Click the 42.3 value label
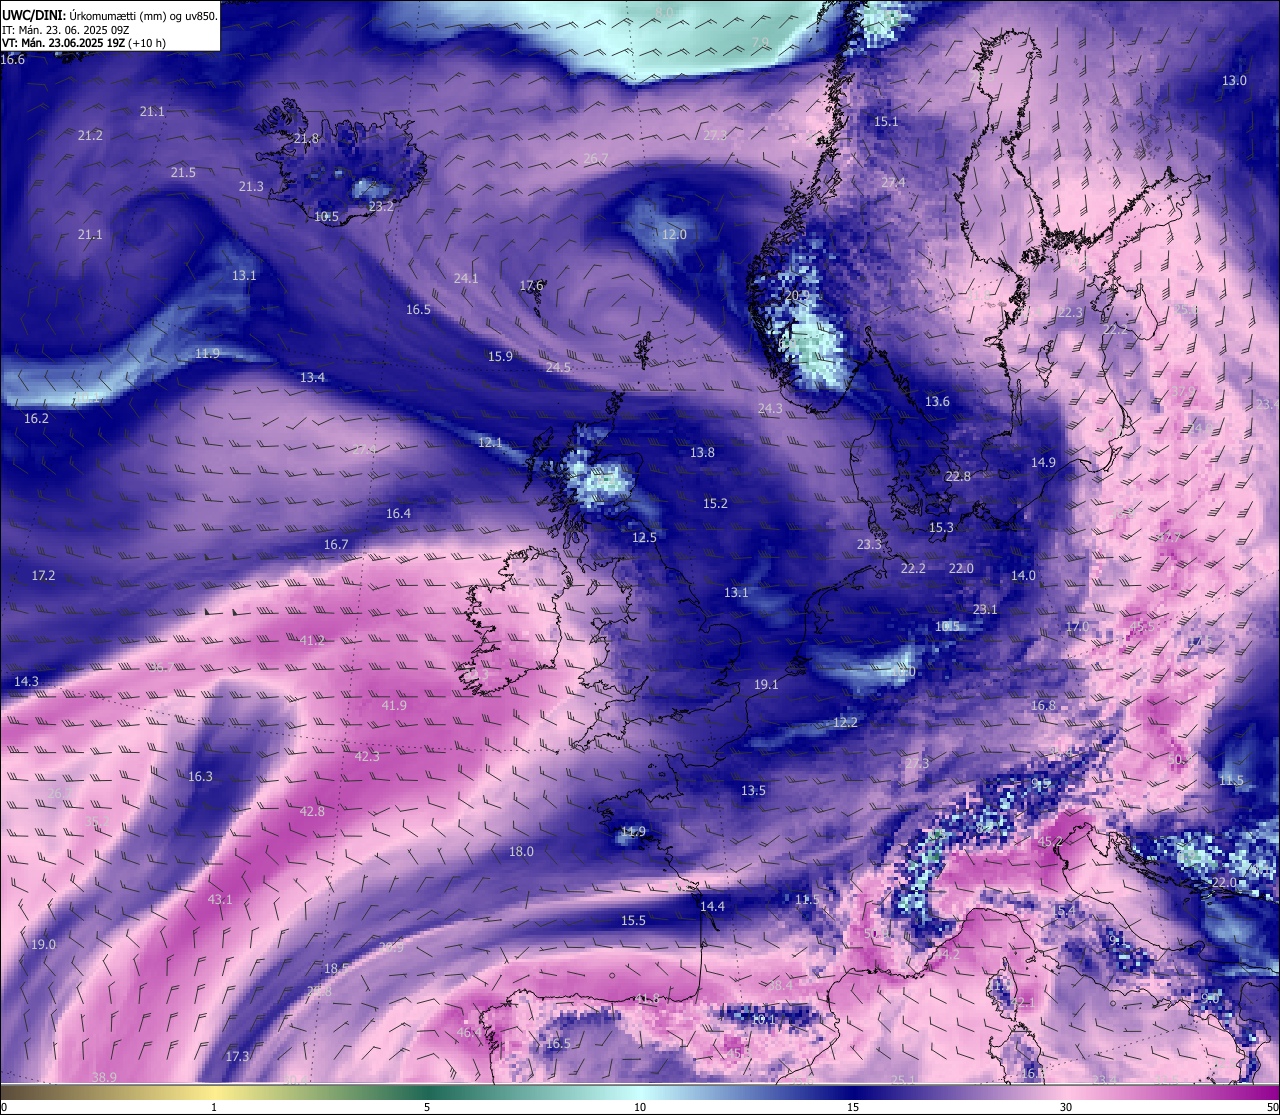1280x1115 pixels. coord(367,757)
